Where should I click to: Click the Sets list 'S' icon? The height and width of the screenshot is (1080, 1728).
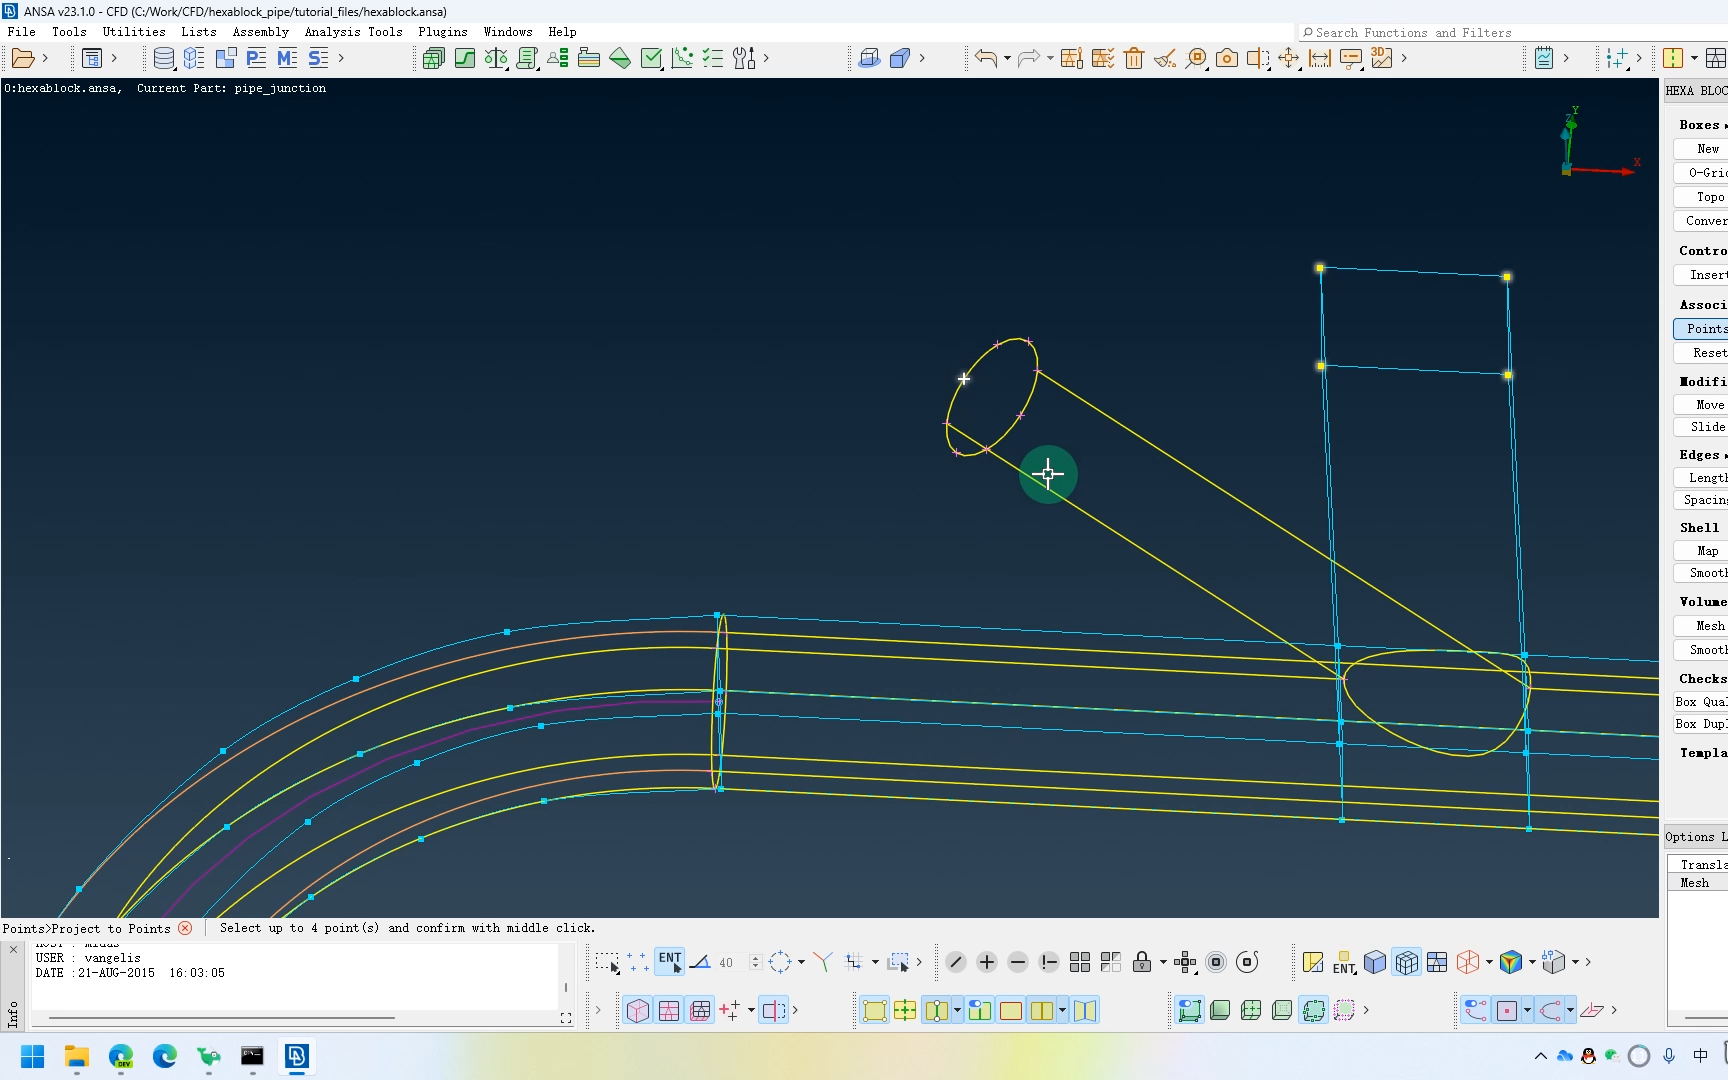point(318,58)
